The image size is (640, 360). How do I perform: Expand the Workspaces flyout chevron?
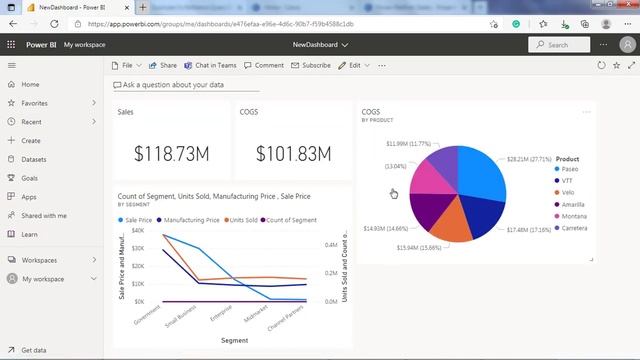94,260
